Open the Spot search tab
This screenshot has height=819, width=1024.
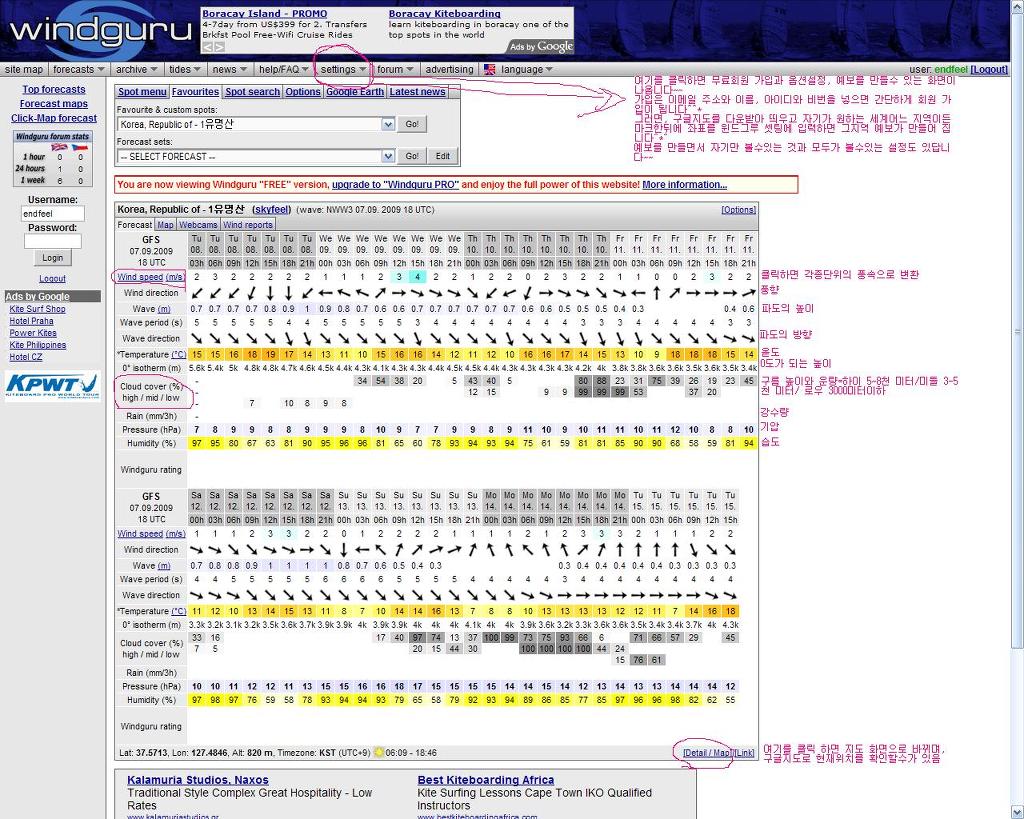[252, 92]
